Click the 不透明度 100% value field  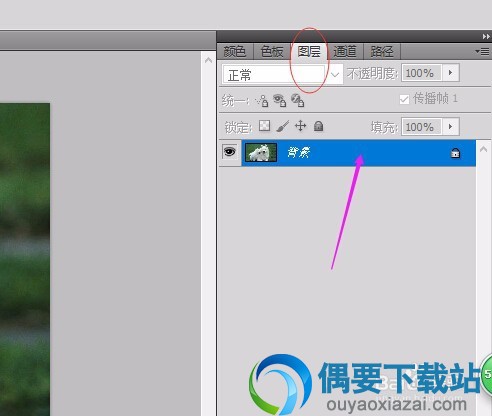422,73
